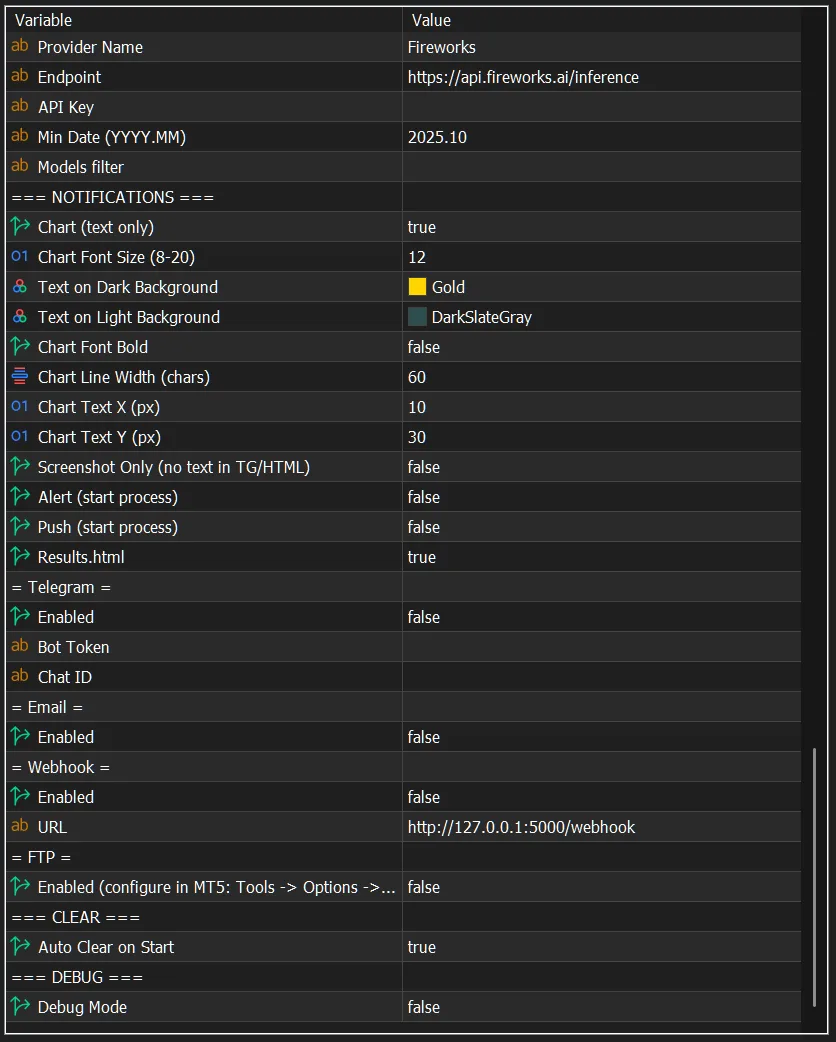The height and width of the screenshot is (1042, 836).
Task: Toggle Debug Mode false value
Action: pyautogui.click(x=601, y=1007)
